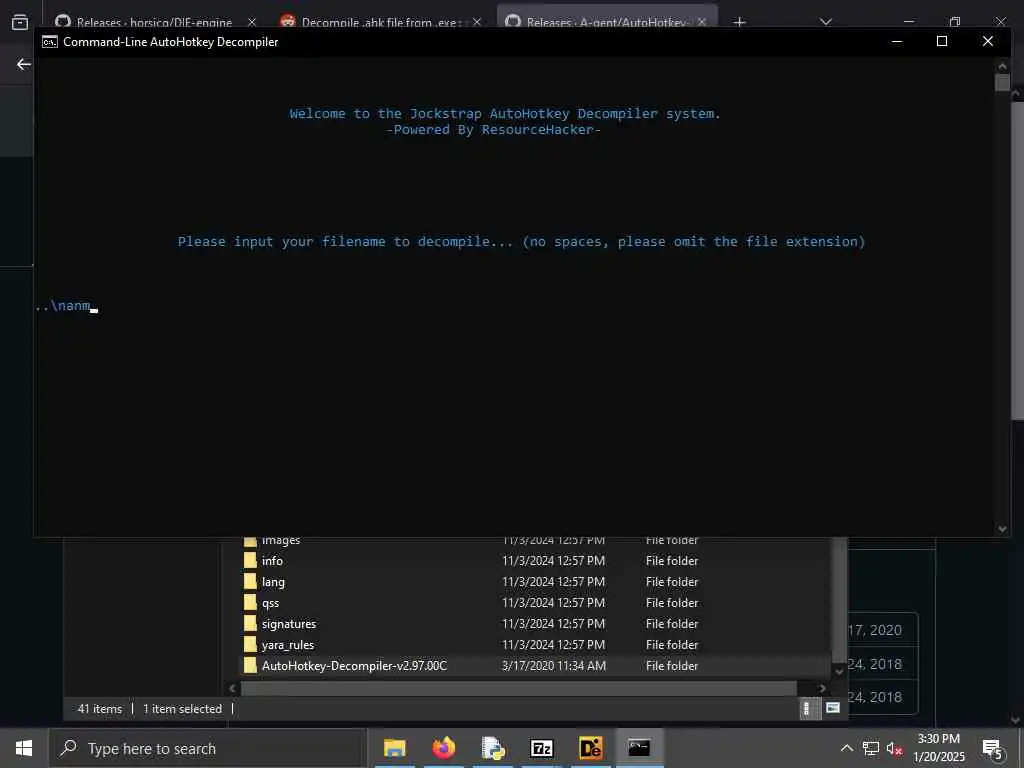Image resolution: width=1024 pixels, height=768 pixels.
Task: Open the Firefox View icon
Action: click(x=20, y=22)
